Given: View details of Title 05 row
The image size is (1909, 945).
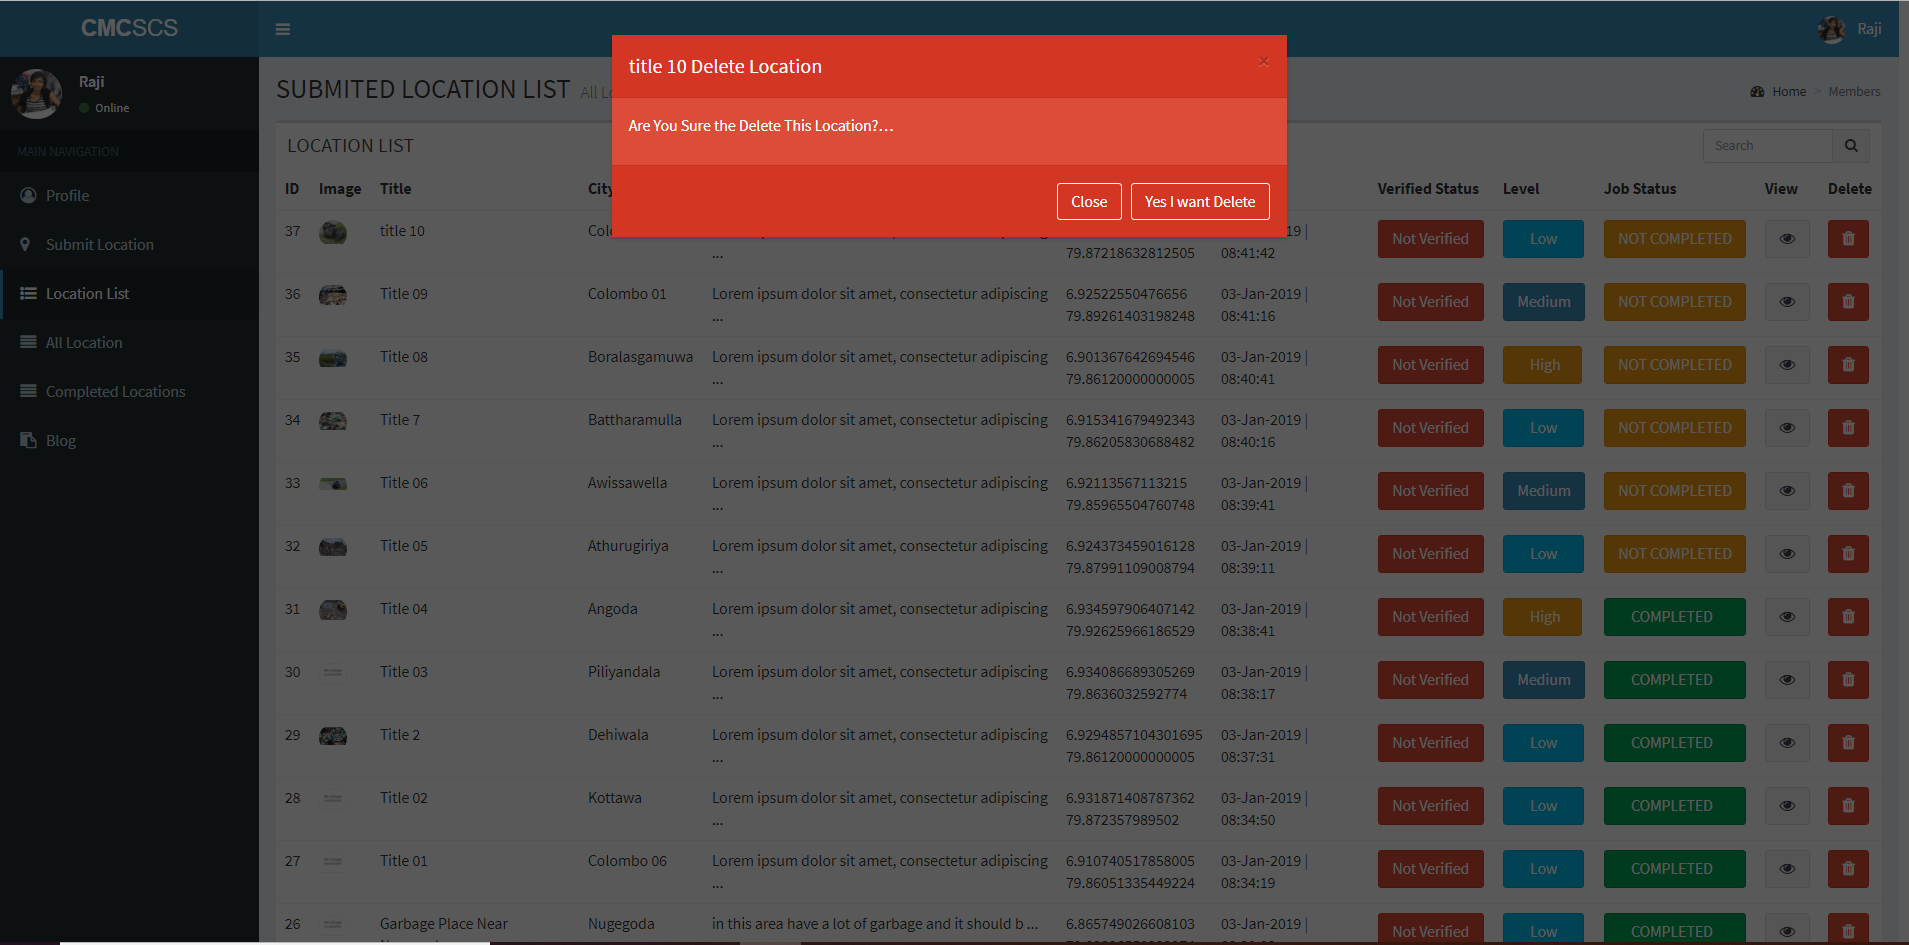Looking at the screenshot, I should point(1787,554).
